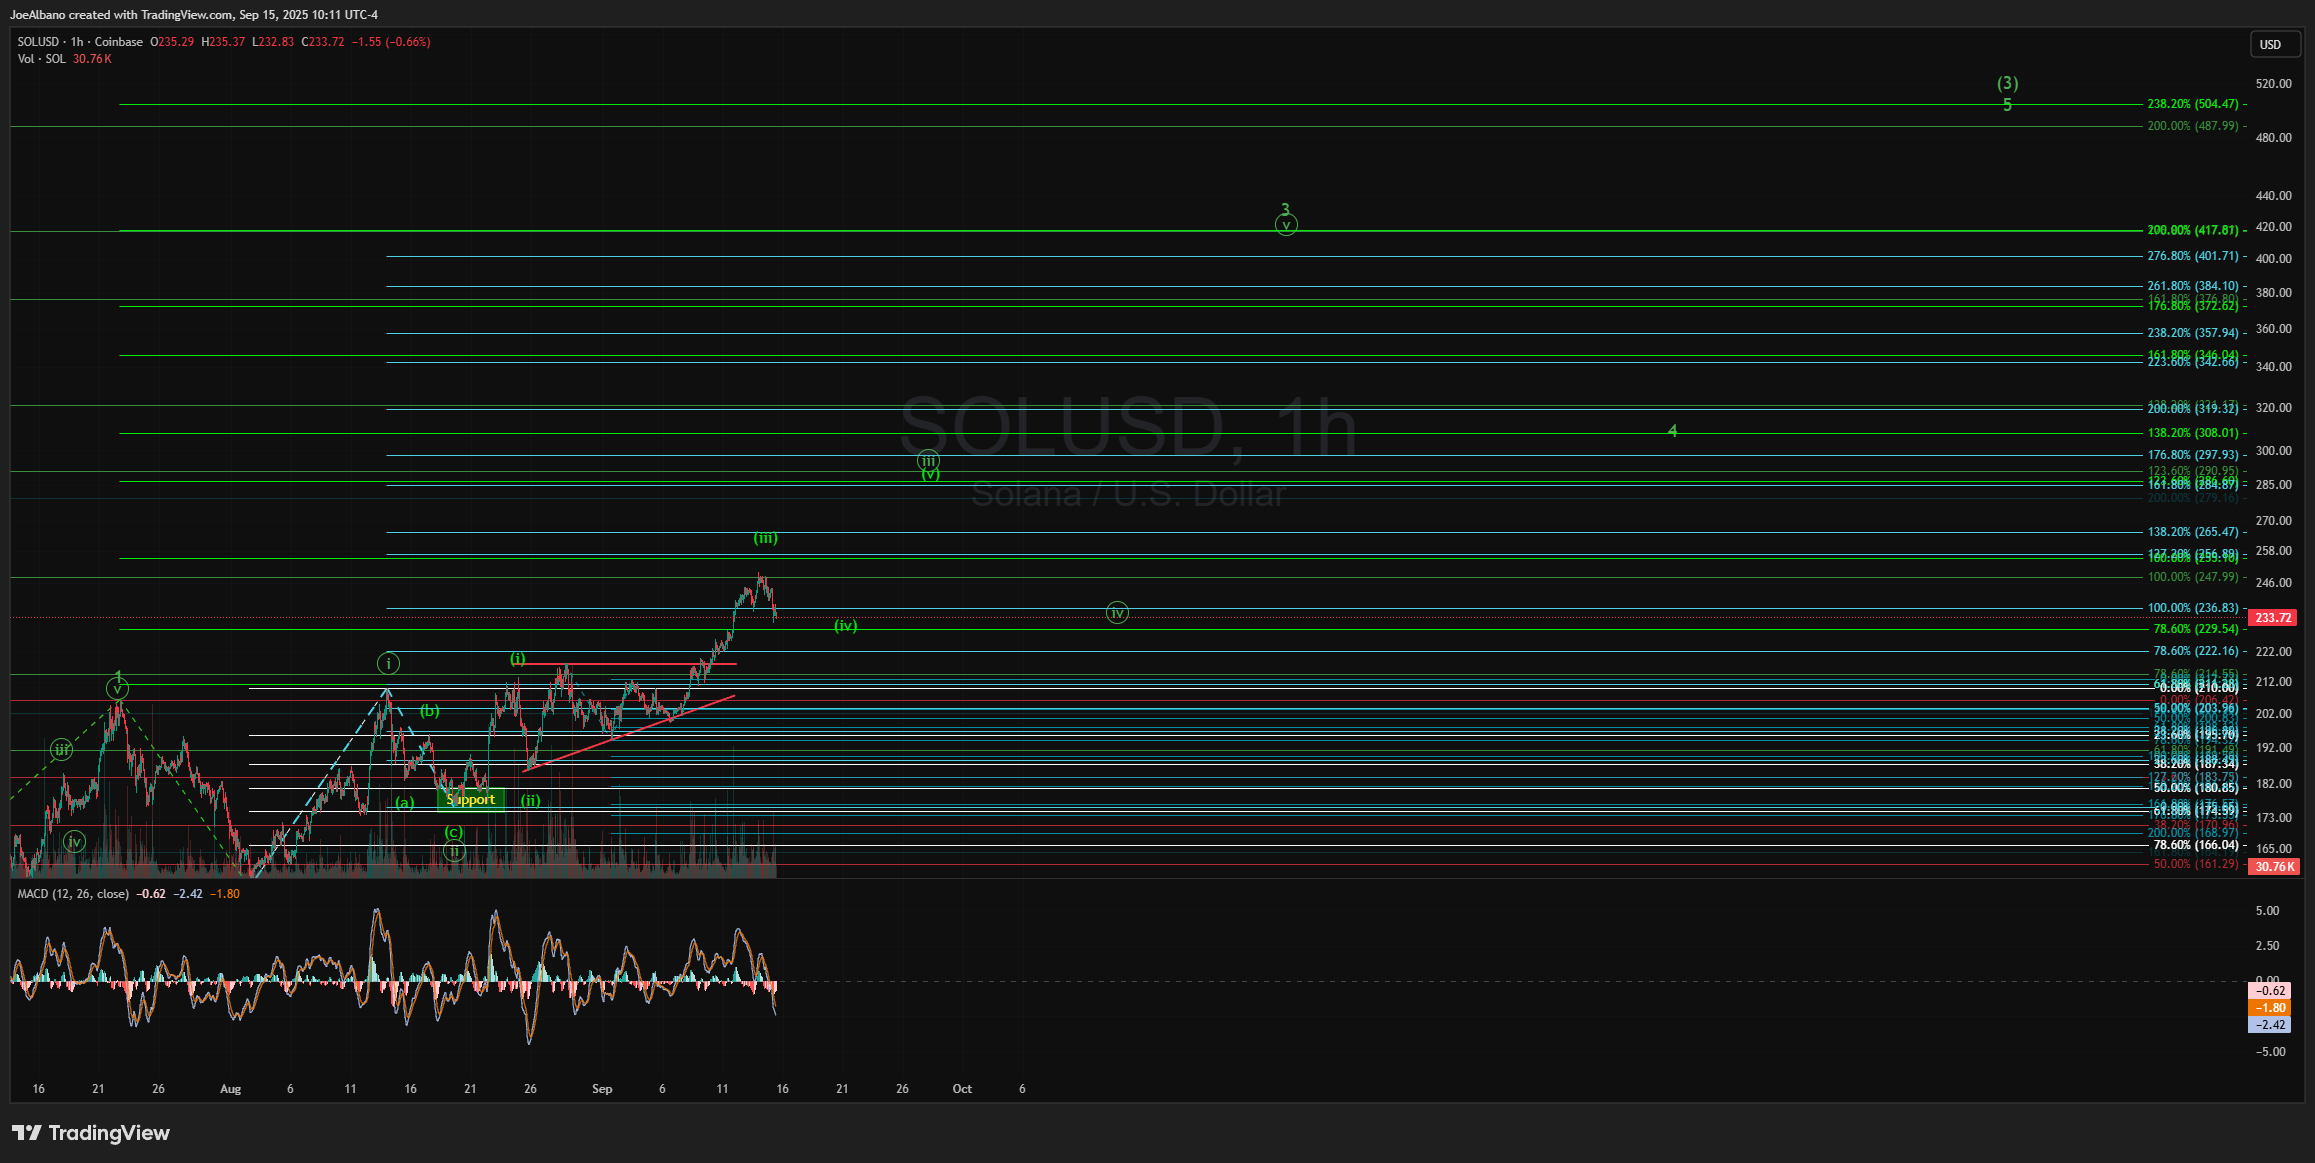Select the green (iii) label above price peak
This screenshot has height=1163, width=2315.
[765, 538]
